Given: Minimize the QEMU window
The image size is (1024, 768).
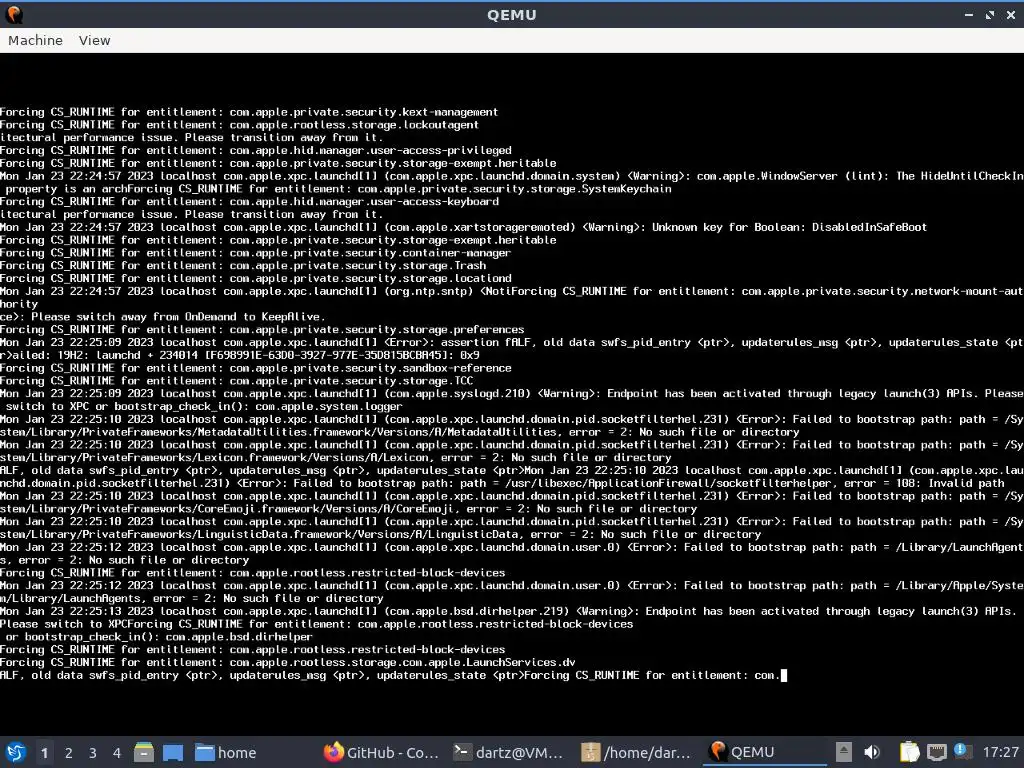Looking at the screenshot, I should tap(968, 14).
